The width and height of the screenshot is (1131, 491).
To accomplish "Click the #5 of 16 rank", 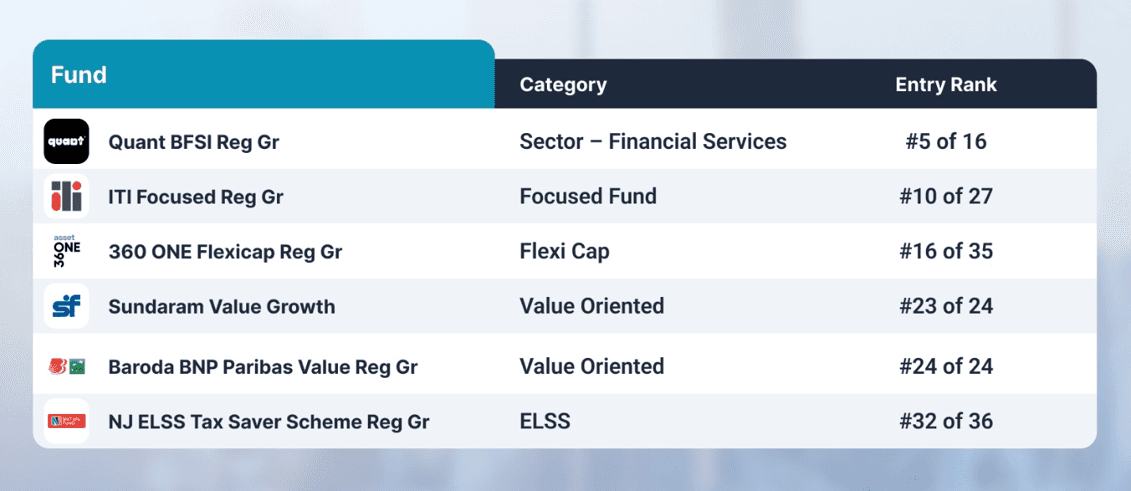I will click(x=946, y=141).
